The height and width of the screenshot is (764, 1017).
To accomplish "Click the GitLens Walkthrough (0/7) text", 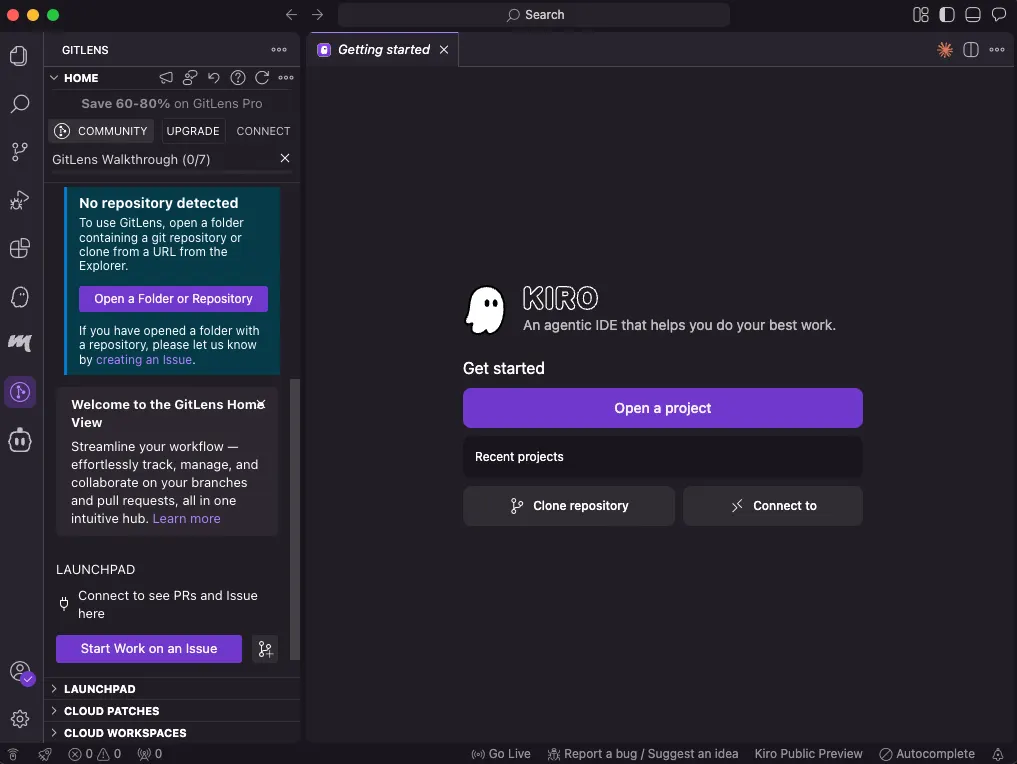I will coord(131,160).
